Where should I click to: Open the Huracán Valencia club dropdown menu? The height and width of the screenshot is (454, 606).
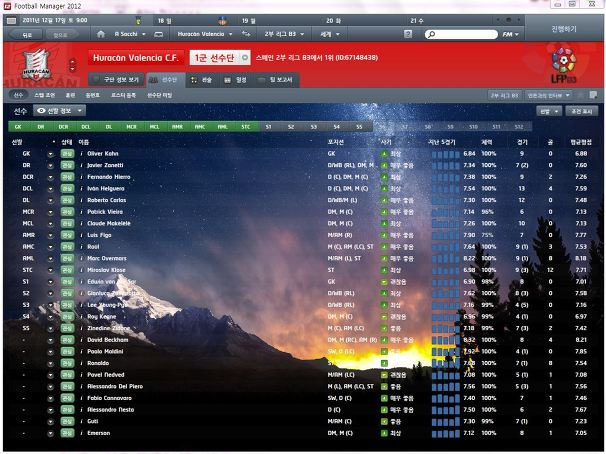[205, 34]
